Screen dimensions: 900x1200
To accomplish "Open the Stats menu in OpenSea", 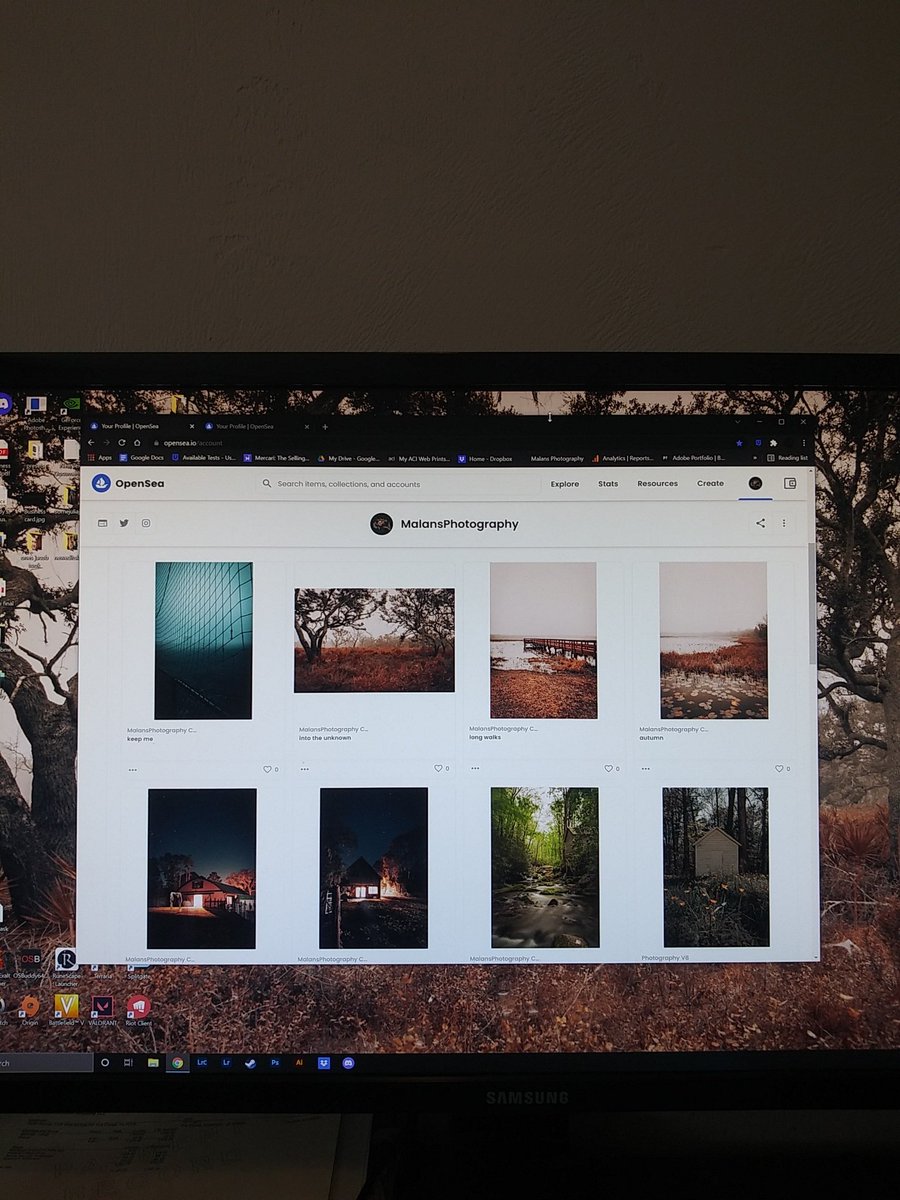I will point(608,483).
